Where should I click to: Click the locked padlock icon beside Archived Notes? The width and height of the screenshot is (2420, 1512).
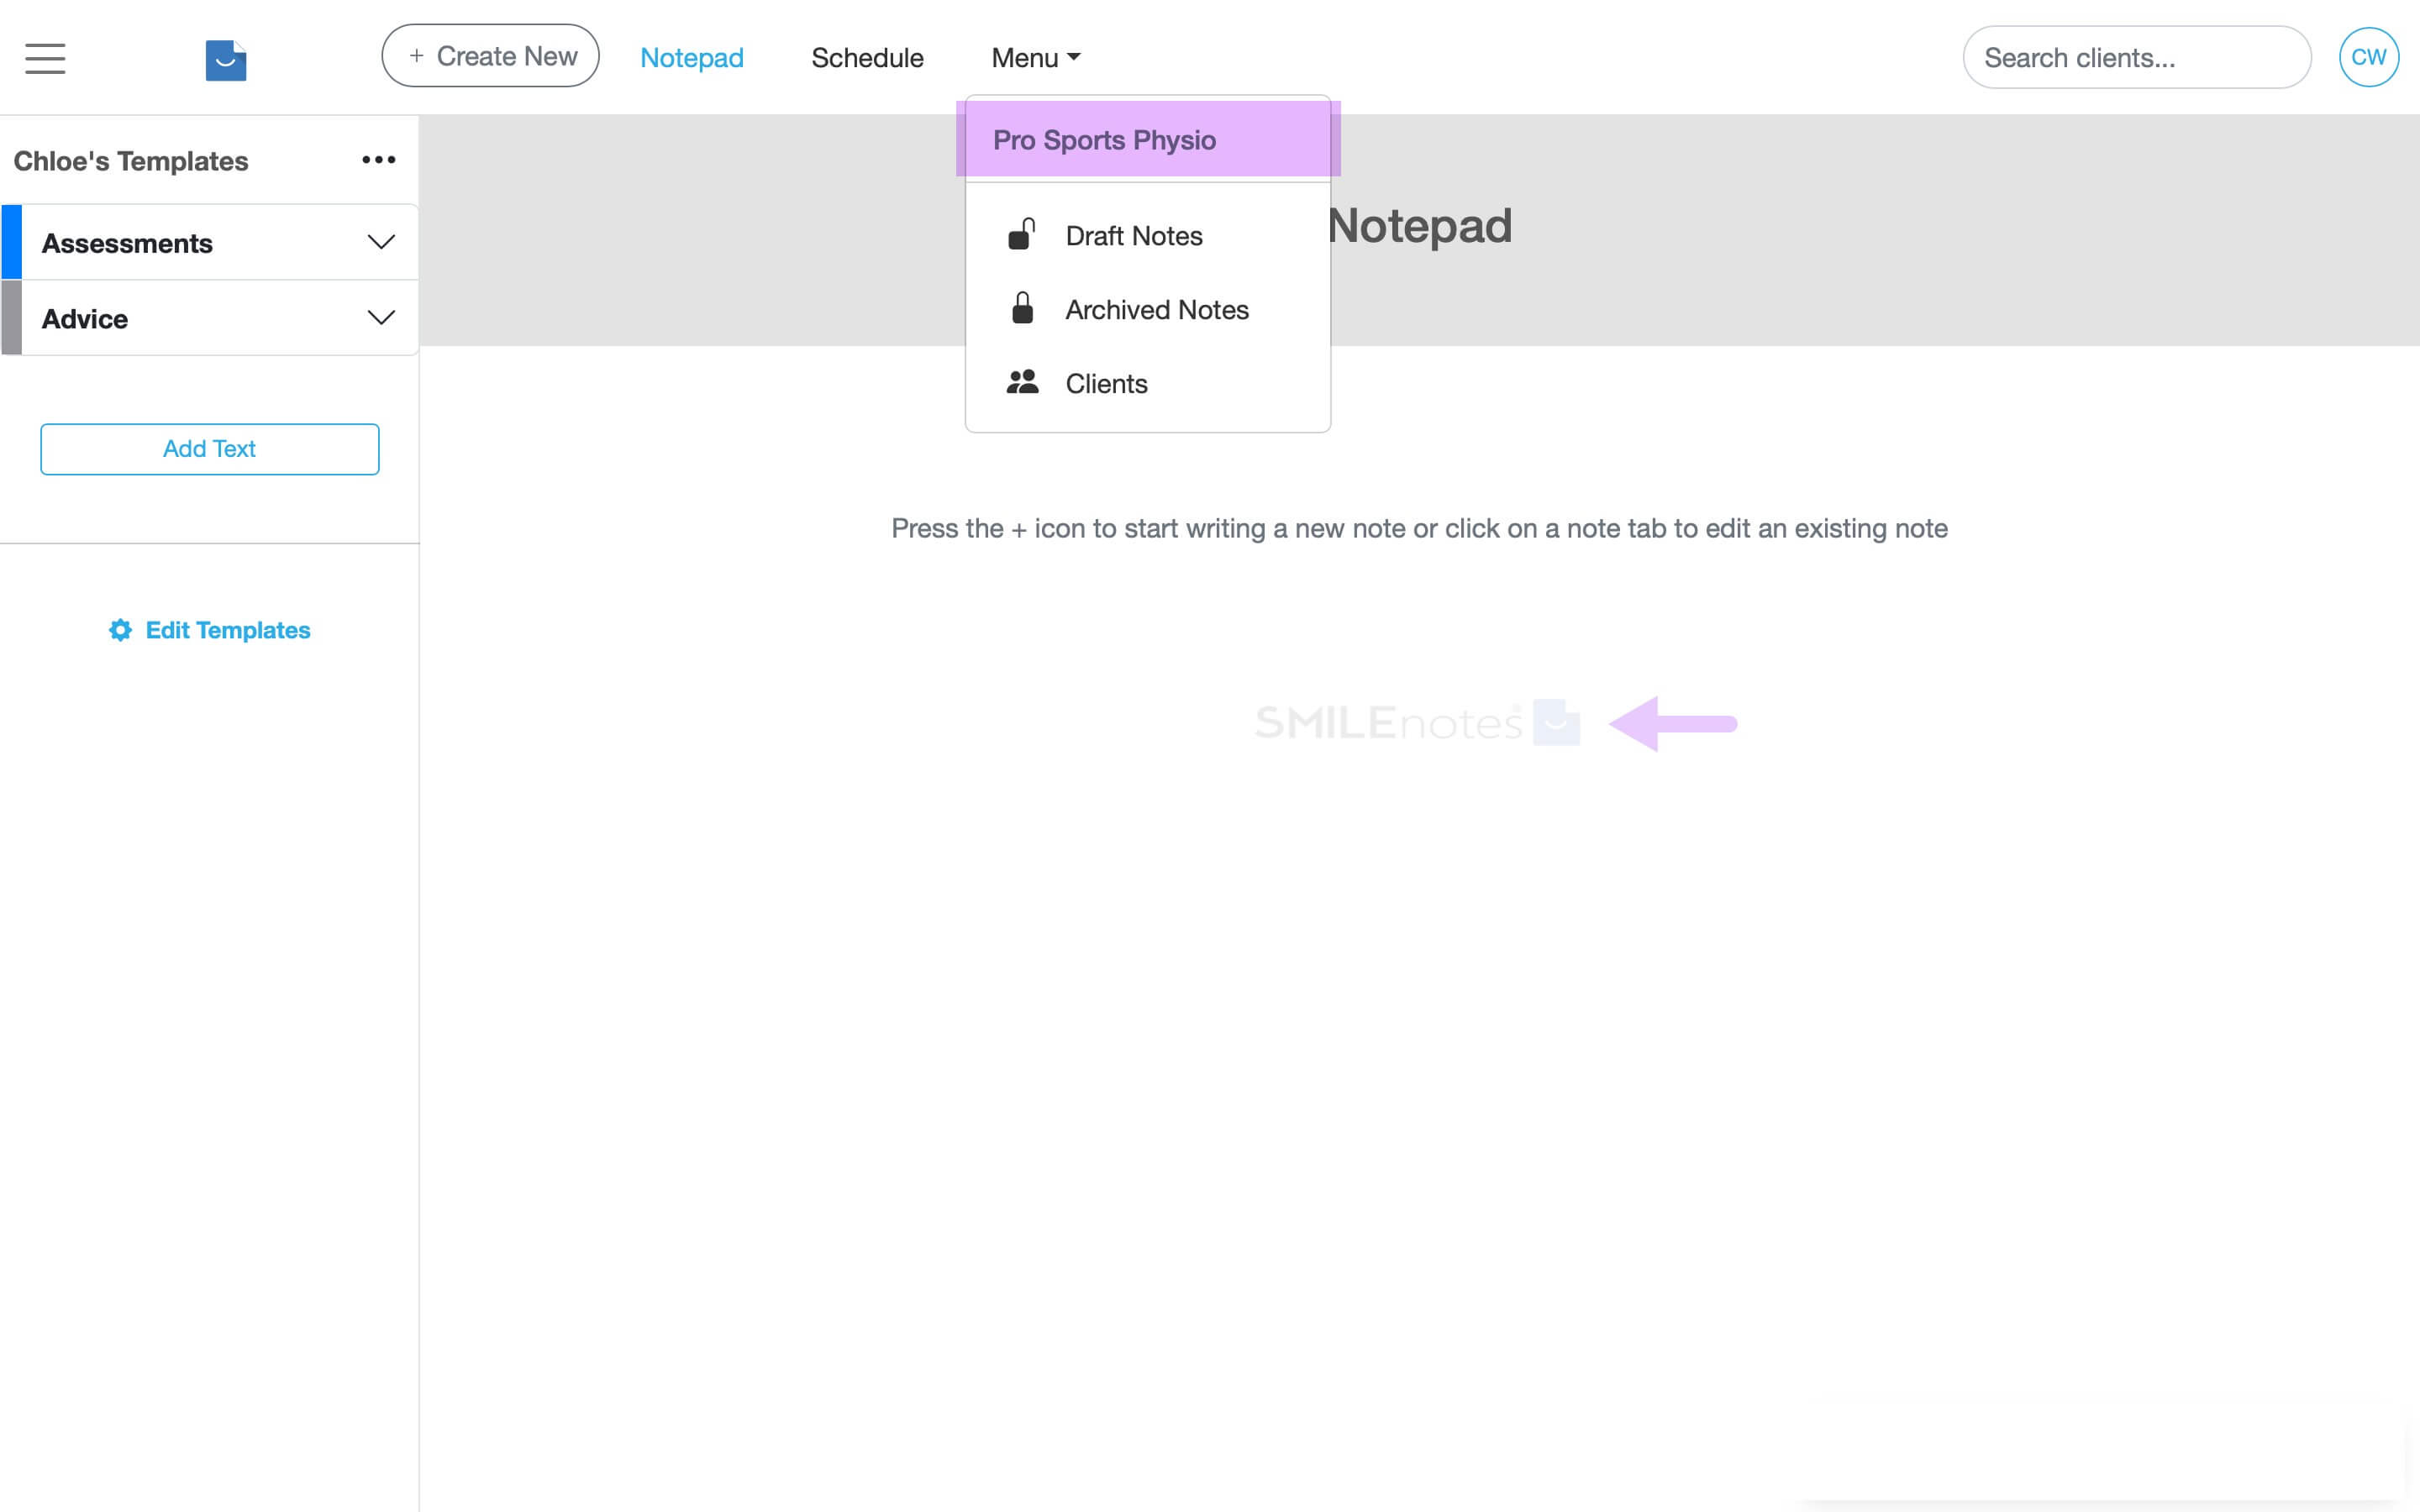tap(1021, 309)
